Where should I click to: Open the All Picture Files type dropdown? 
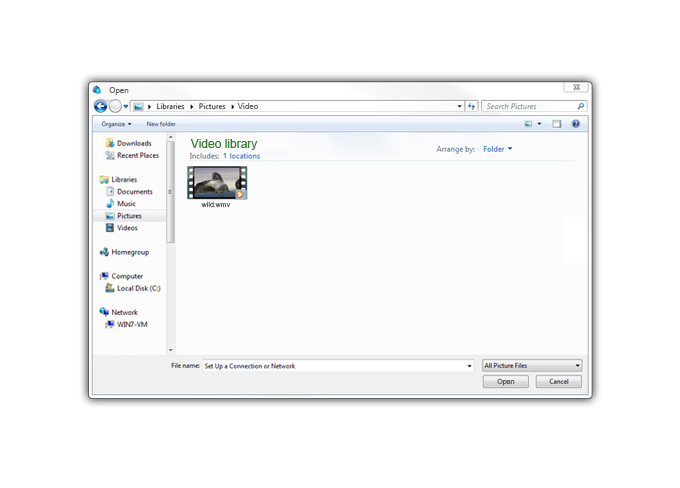pos(532,366)
